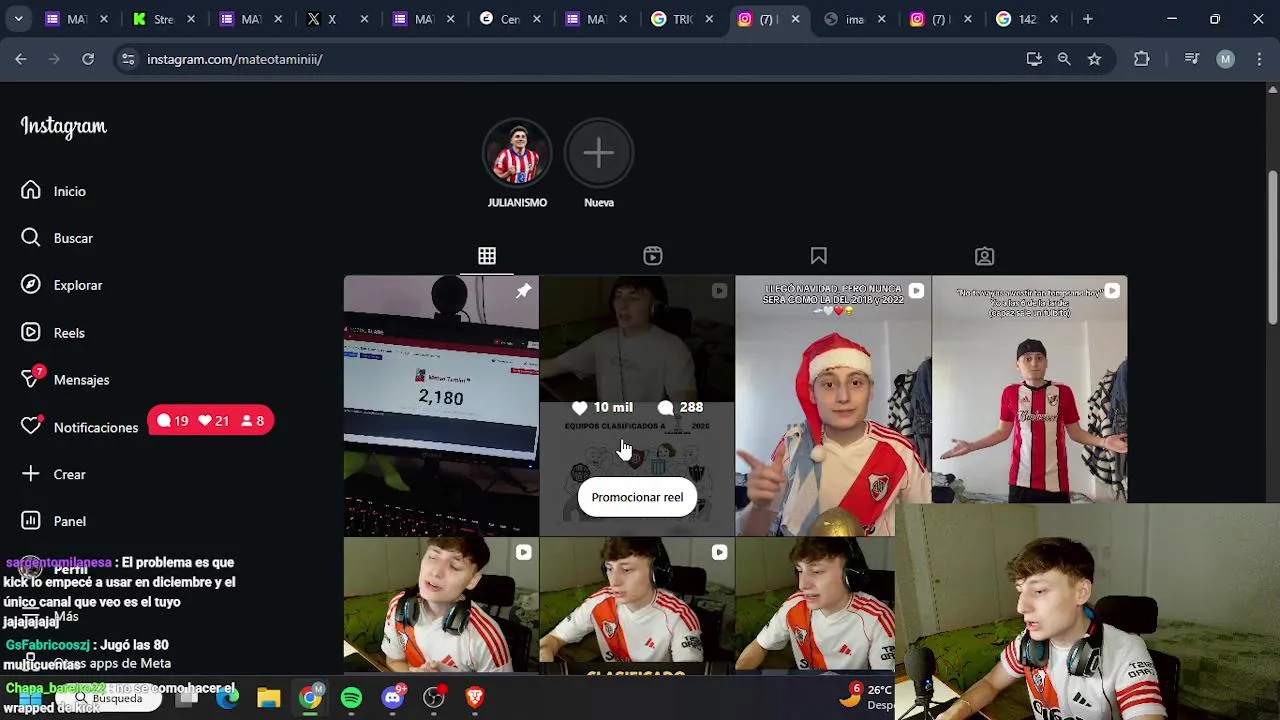Click the magnifier icon beside Buscar
This screenshot has width=1280, height=720.
click(x=31, y=238)
